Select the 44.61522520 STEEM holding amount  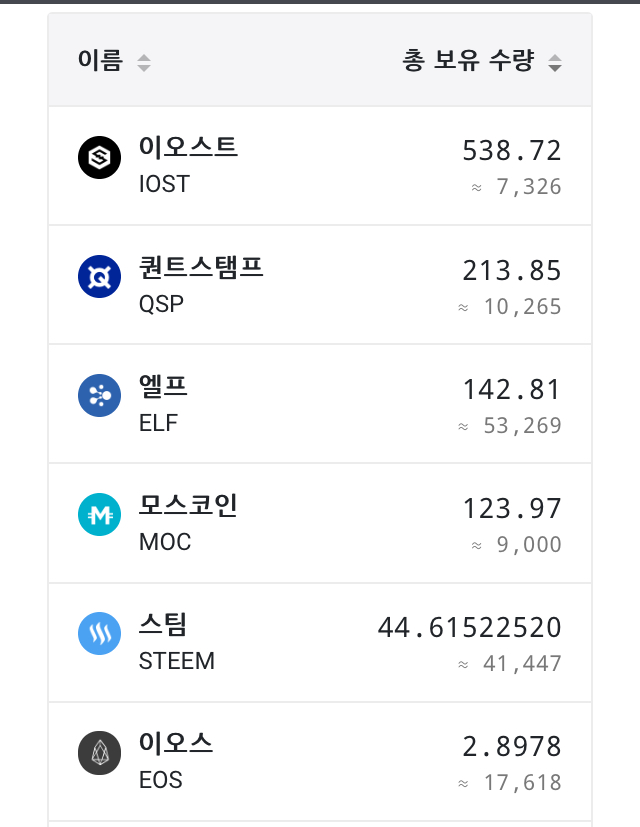(x=469, y=628)
